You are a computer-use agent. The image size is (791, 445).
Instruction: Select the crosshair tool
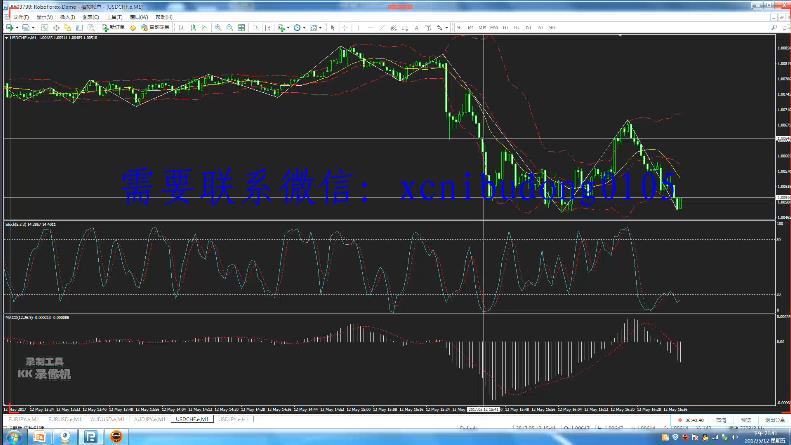pyautogui.click(x=345, y=28)
